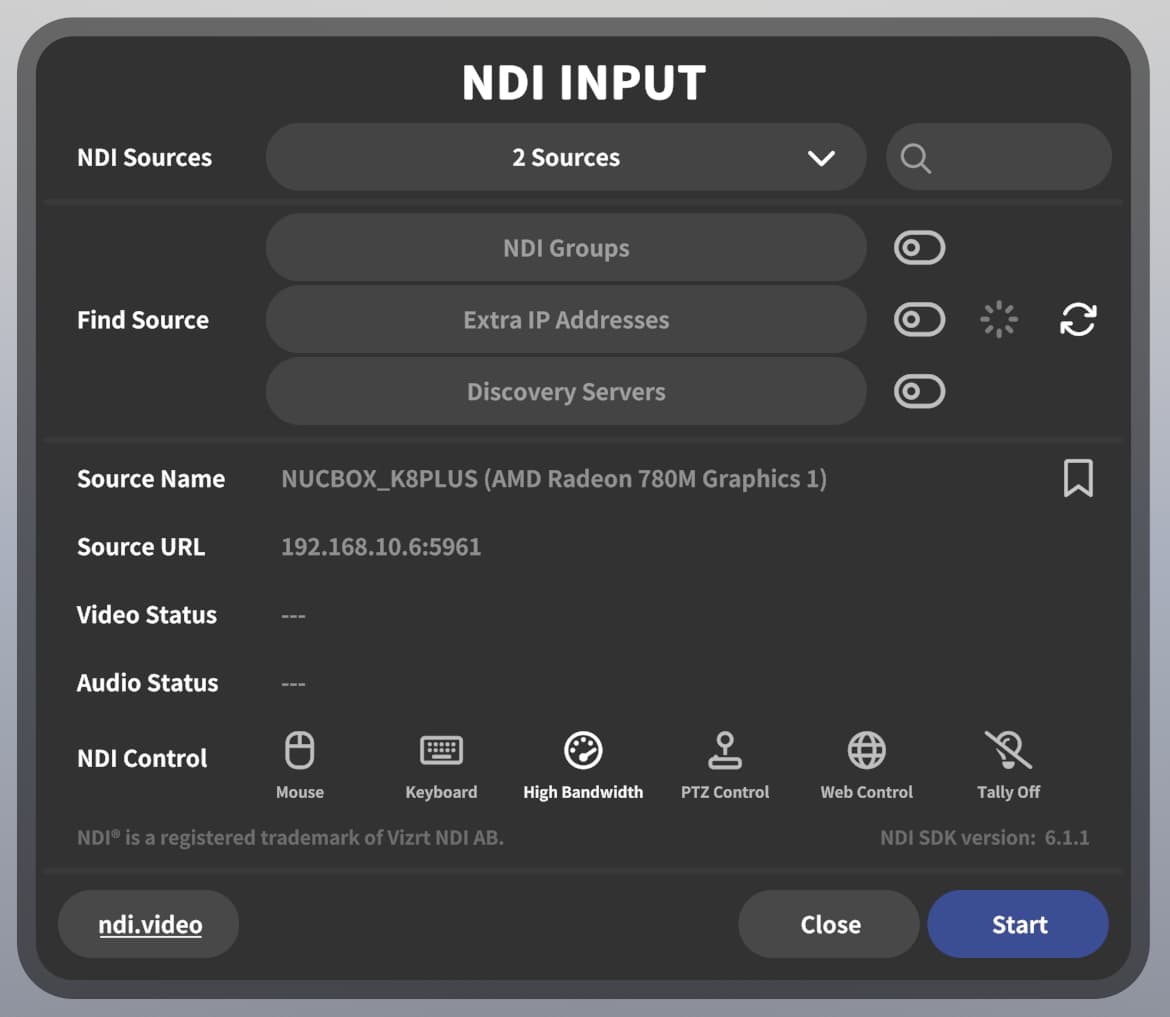Open PTZ Control joystick icon
Image resolution: width=1170 pixels, height=1017 pixels.
tap(725, 750)
